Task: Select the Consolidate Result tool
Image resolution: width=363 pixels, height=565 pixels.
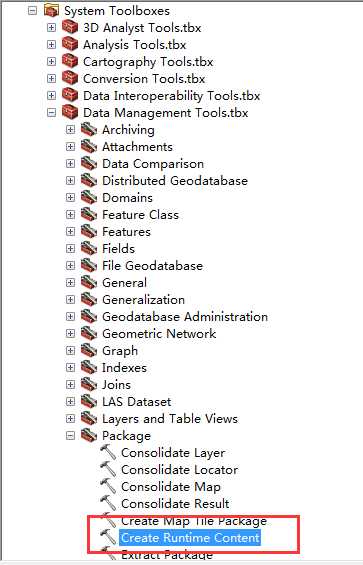Action: point(175,503)
